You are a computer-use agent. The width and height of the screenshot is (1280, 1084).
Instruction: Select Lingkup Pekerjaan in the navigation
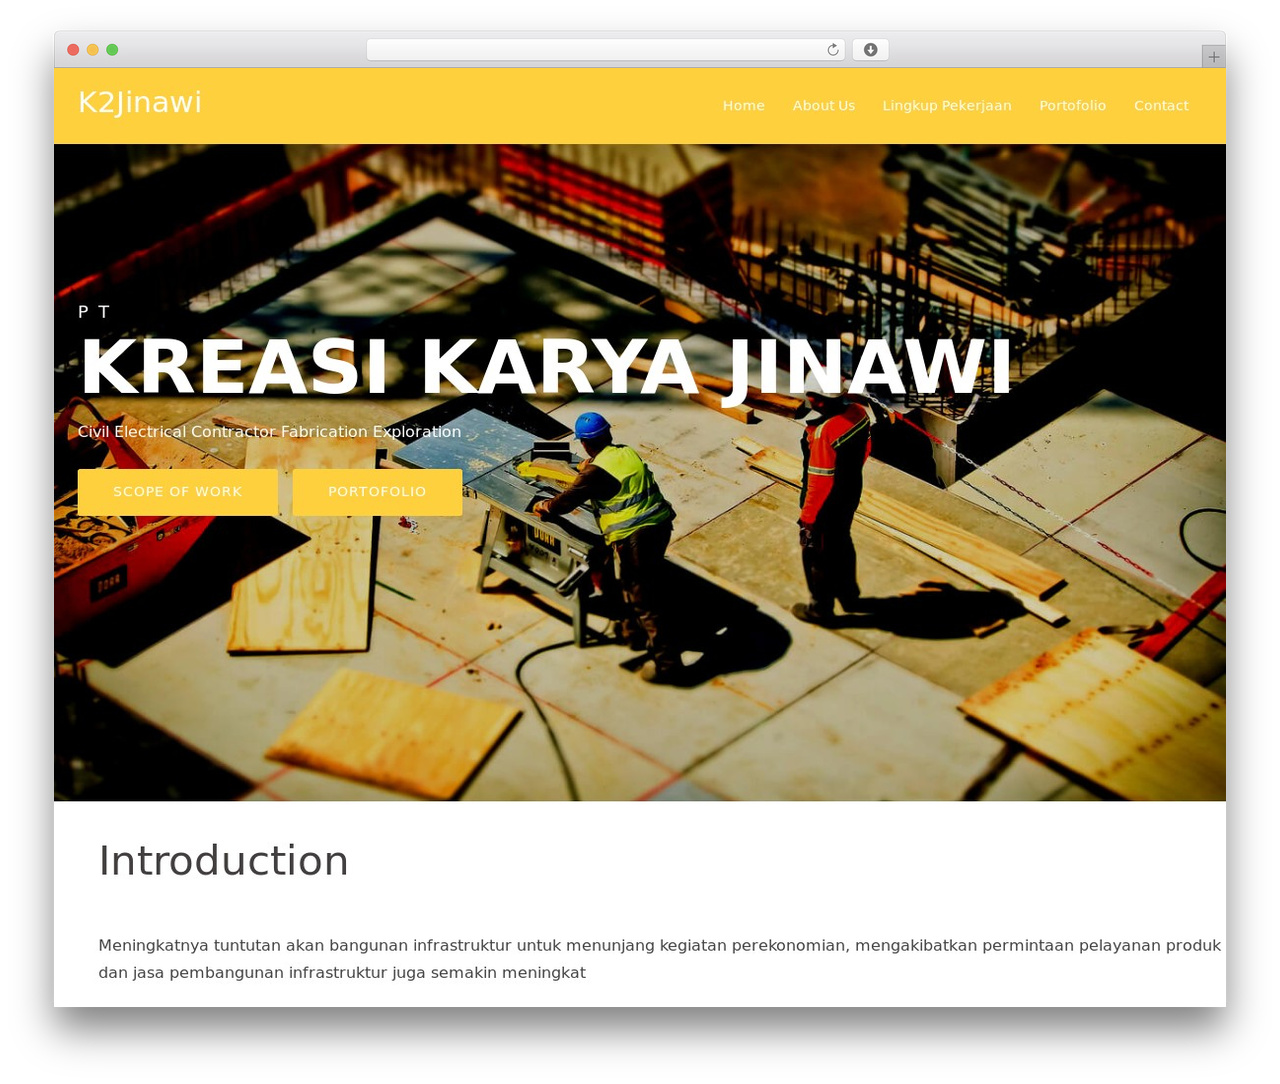(x=947, y=106)
